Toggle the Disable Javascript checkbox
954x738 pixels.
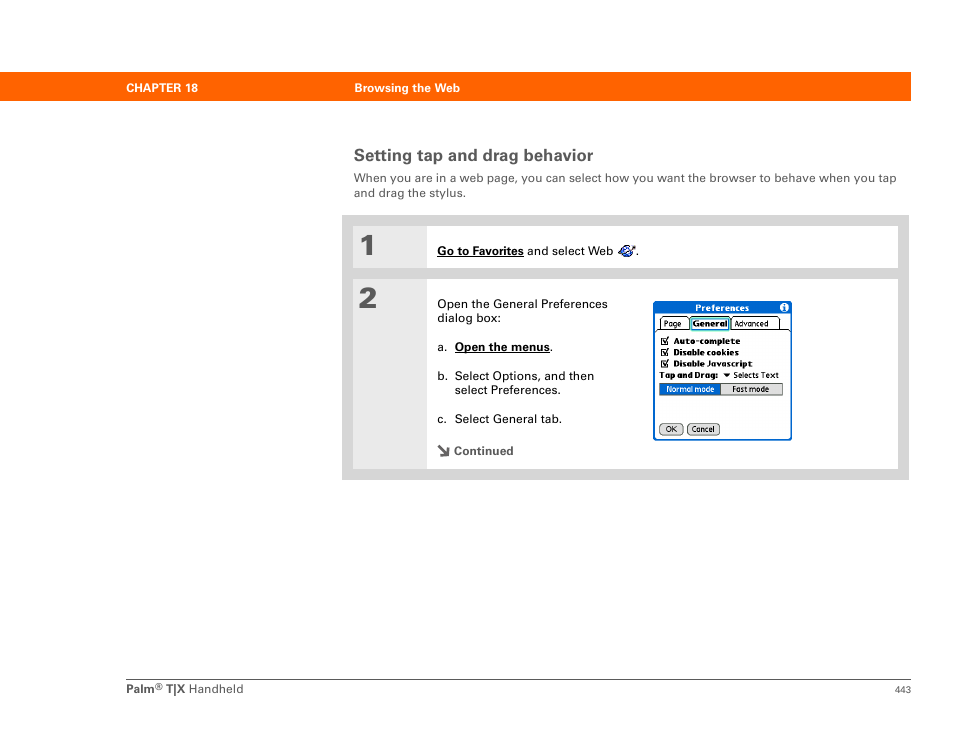pos(664,364)
